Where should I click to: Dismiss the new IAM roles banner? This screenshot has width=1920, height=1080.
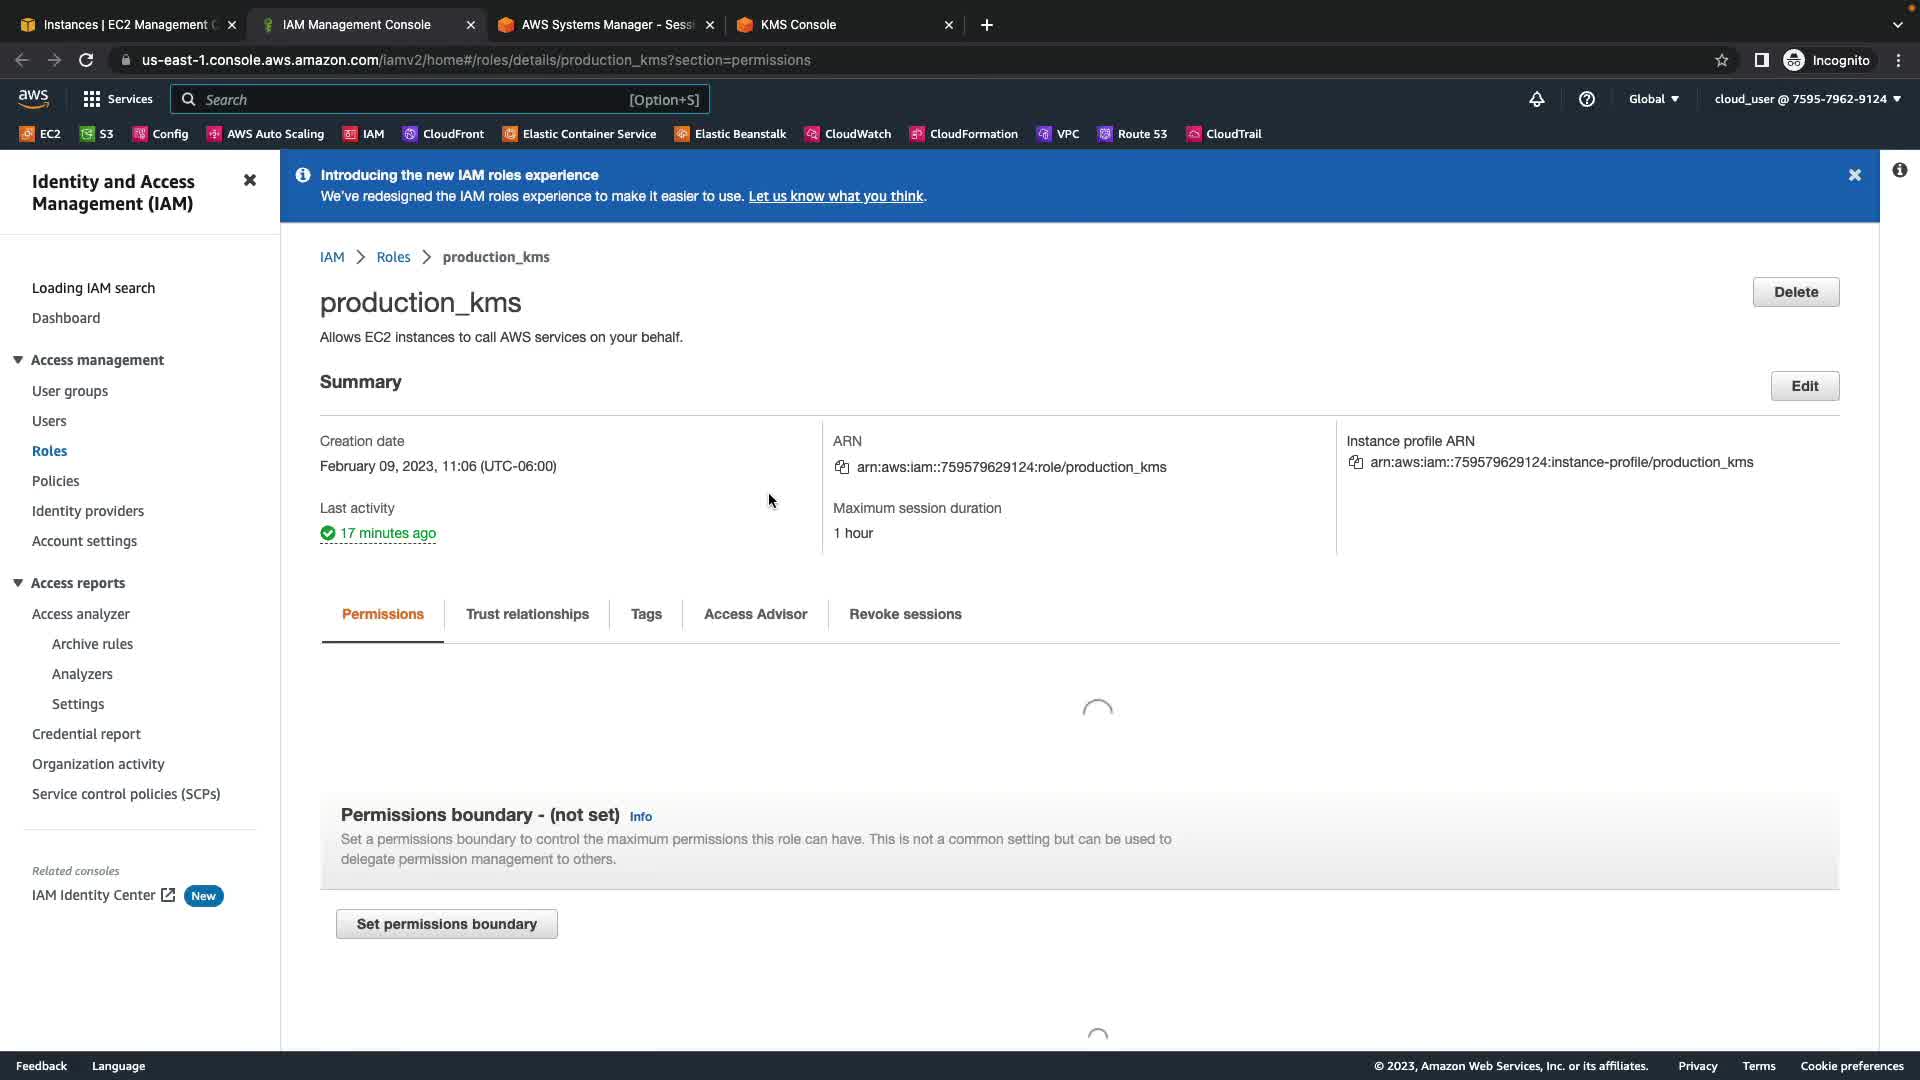click(x=1855, y=175)
